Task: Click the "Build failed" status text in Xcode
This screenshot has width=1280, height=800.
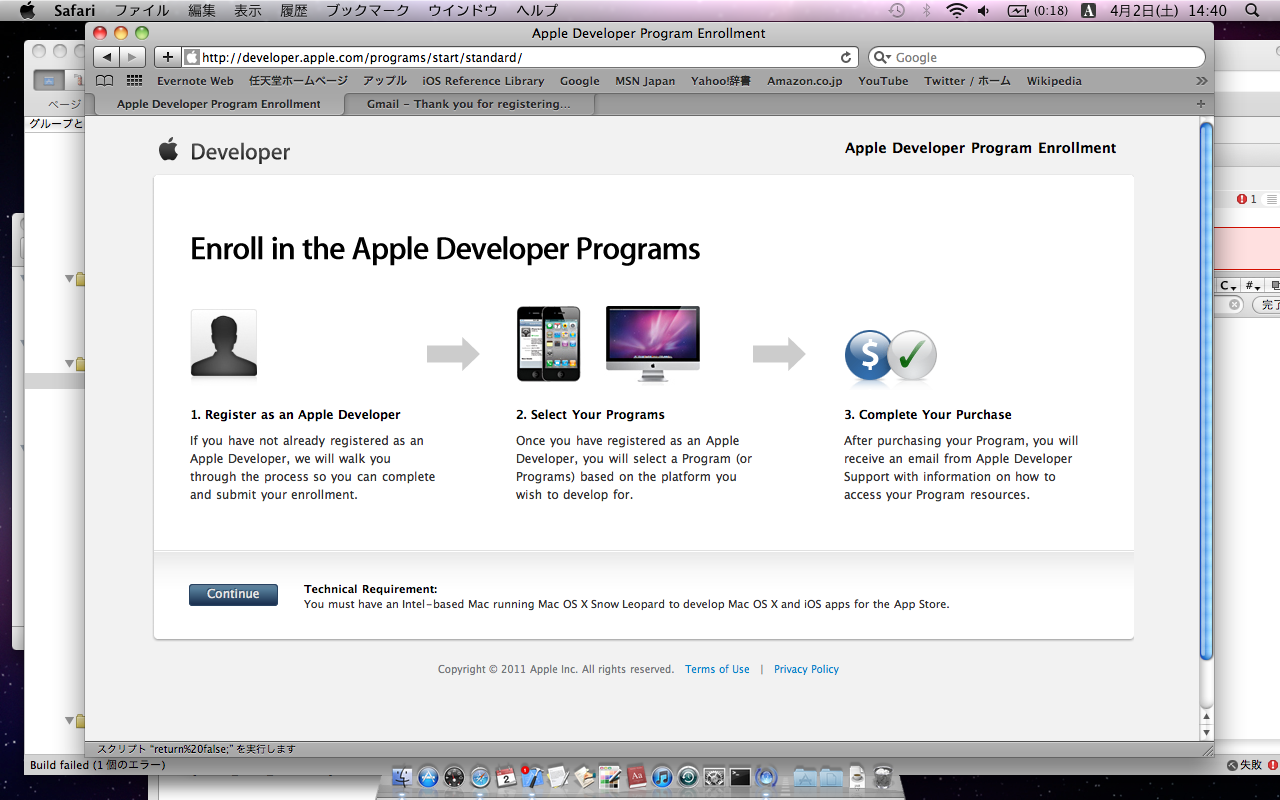Action: click(x=98, y=765)
